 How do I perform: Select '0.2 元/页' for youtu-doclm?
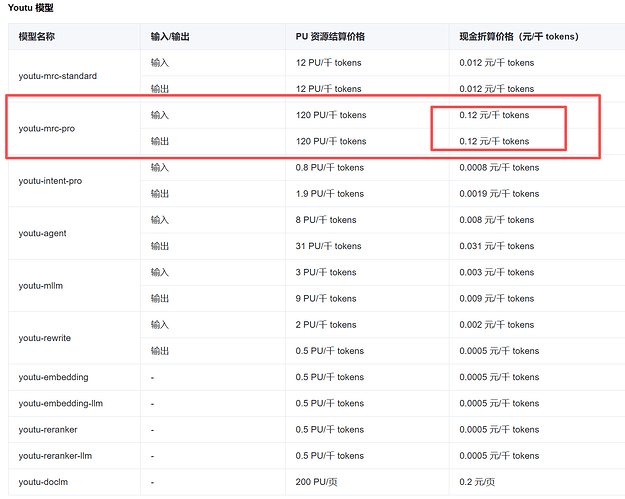tap(477, 482)
